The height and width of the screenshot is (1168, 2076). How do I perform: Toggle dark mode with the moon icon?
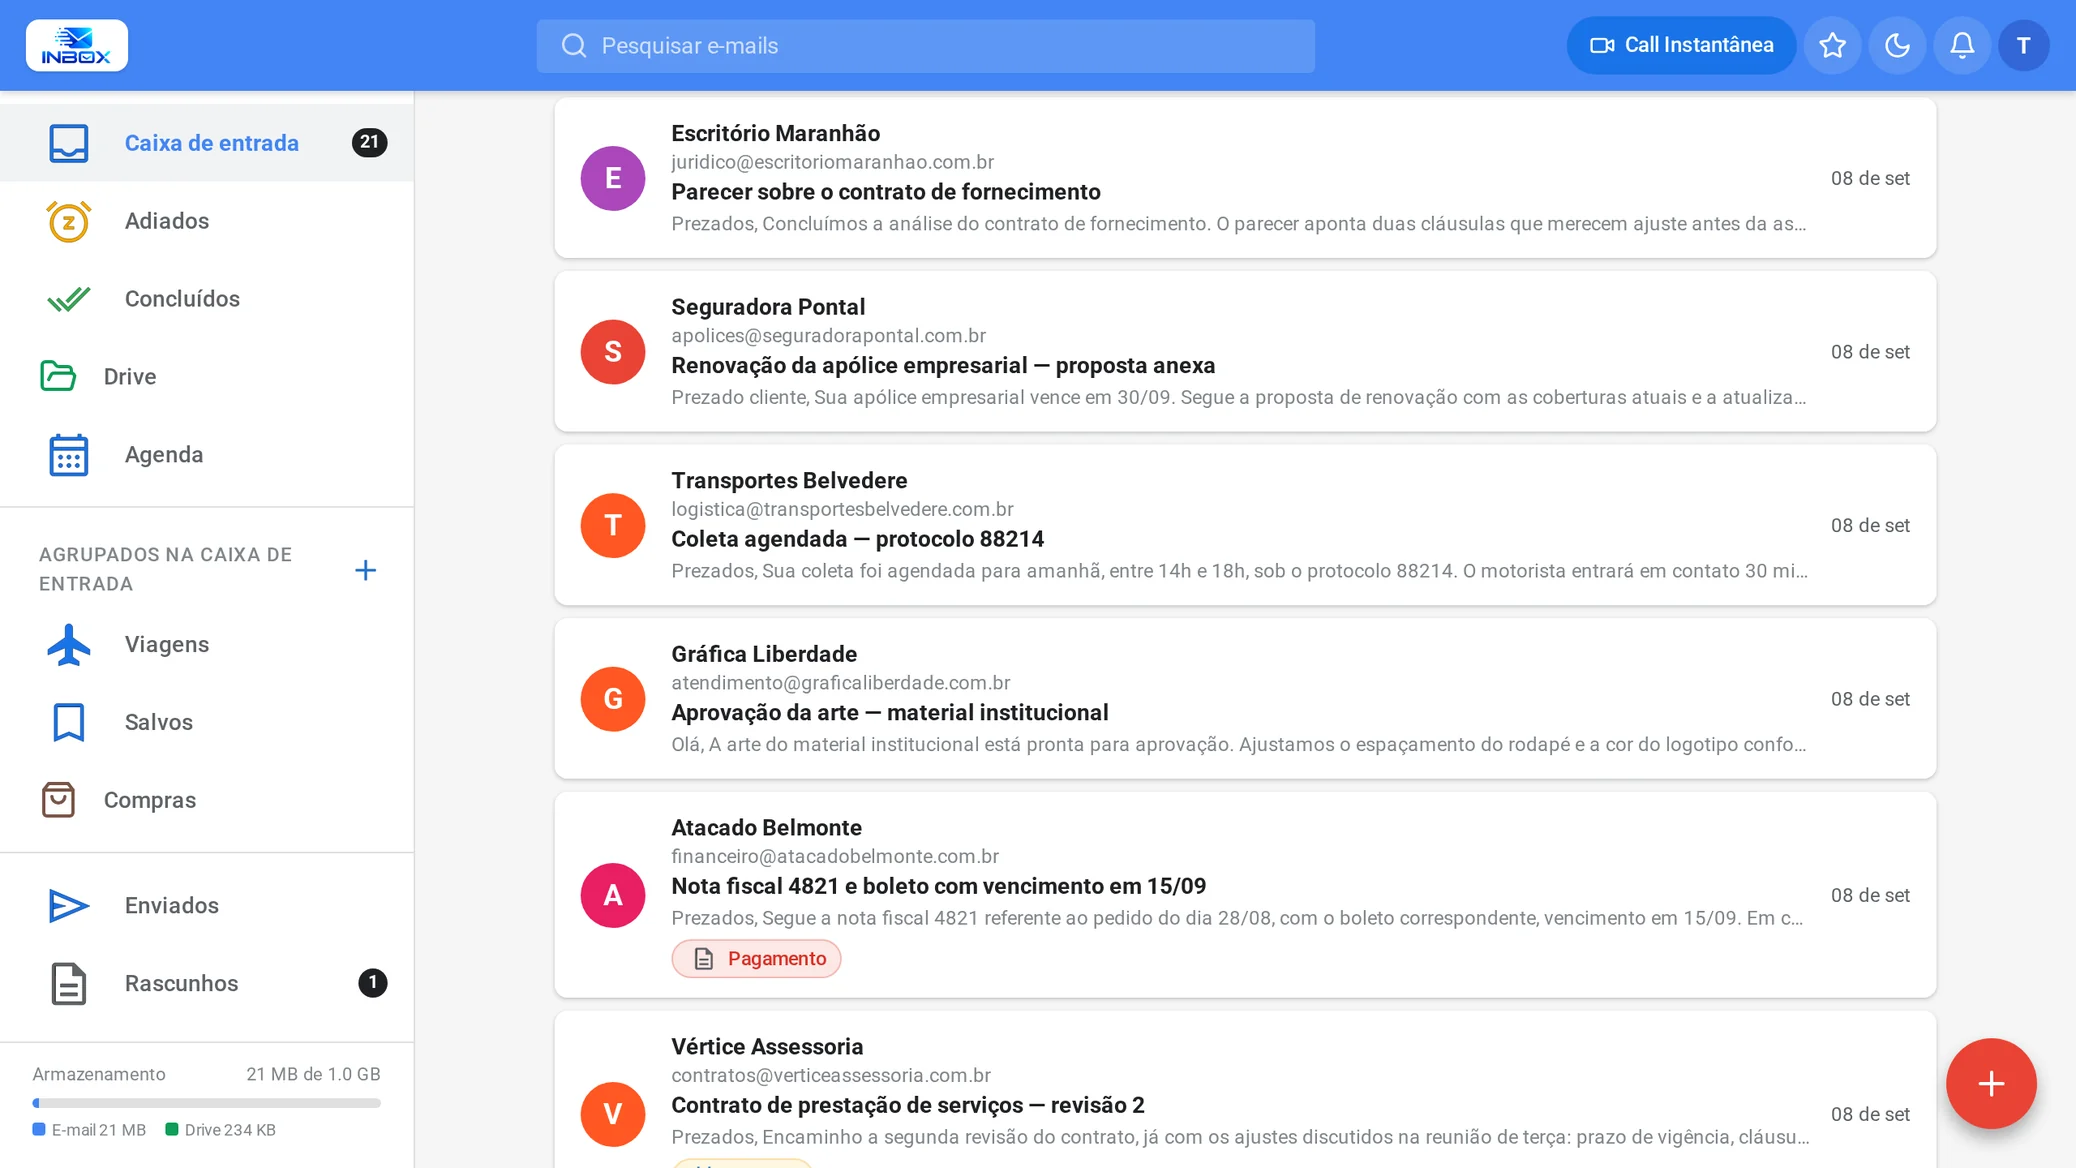1897,45
